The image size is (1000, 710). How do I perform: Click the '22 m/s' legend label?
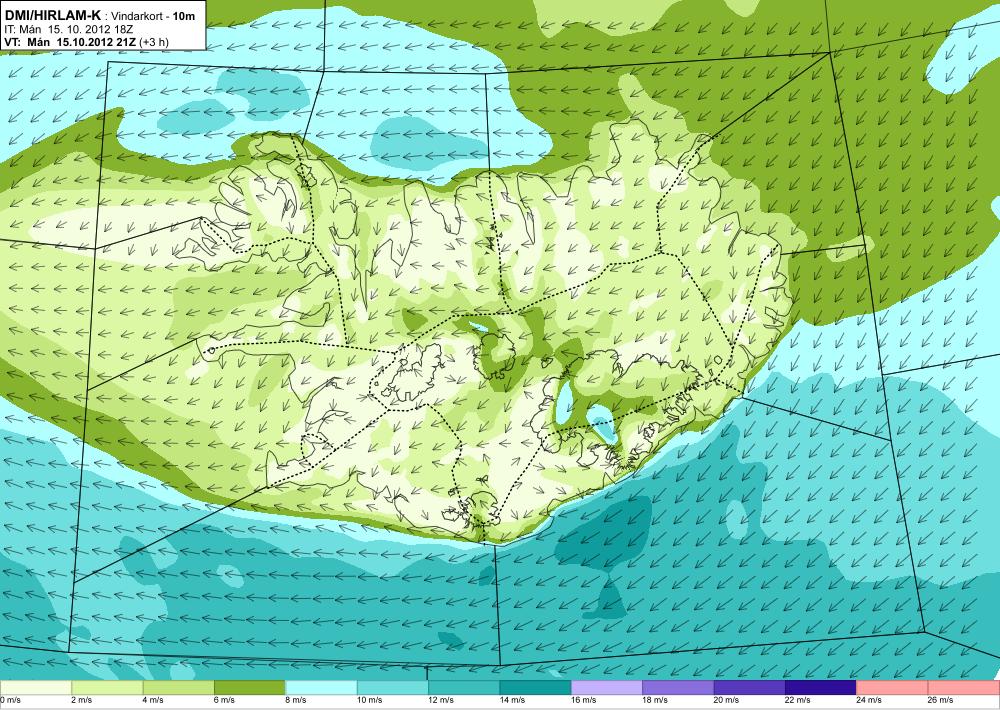click(798, 700)
